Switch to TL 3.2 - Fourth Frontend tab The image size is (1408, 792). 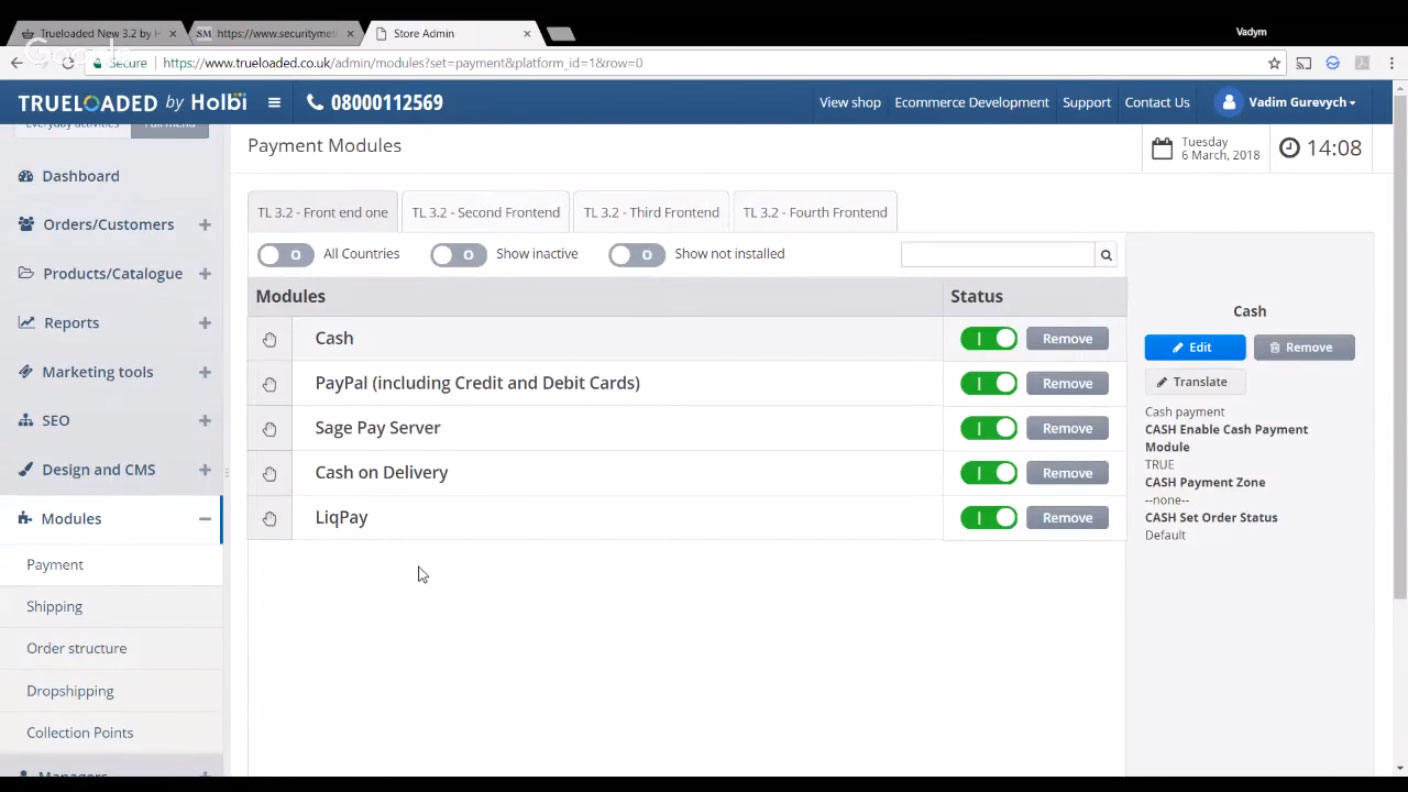click(x=815, y=212)
